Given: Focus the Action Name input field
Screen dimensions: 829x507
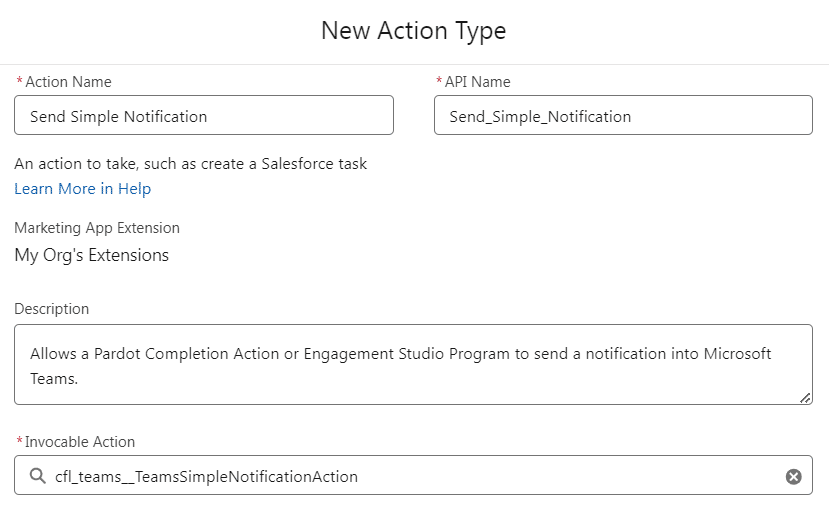Looking at the screenshot, I should pyautogui.click(x=204, y=115).
